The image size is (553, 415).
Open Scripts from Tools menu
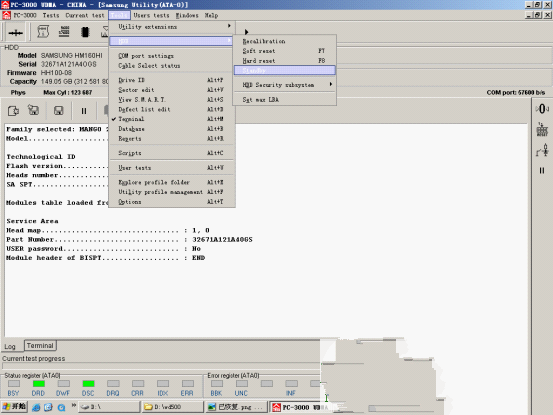(x=172, y=153)
